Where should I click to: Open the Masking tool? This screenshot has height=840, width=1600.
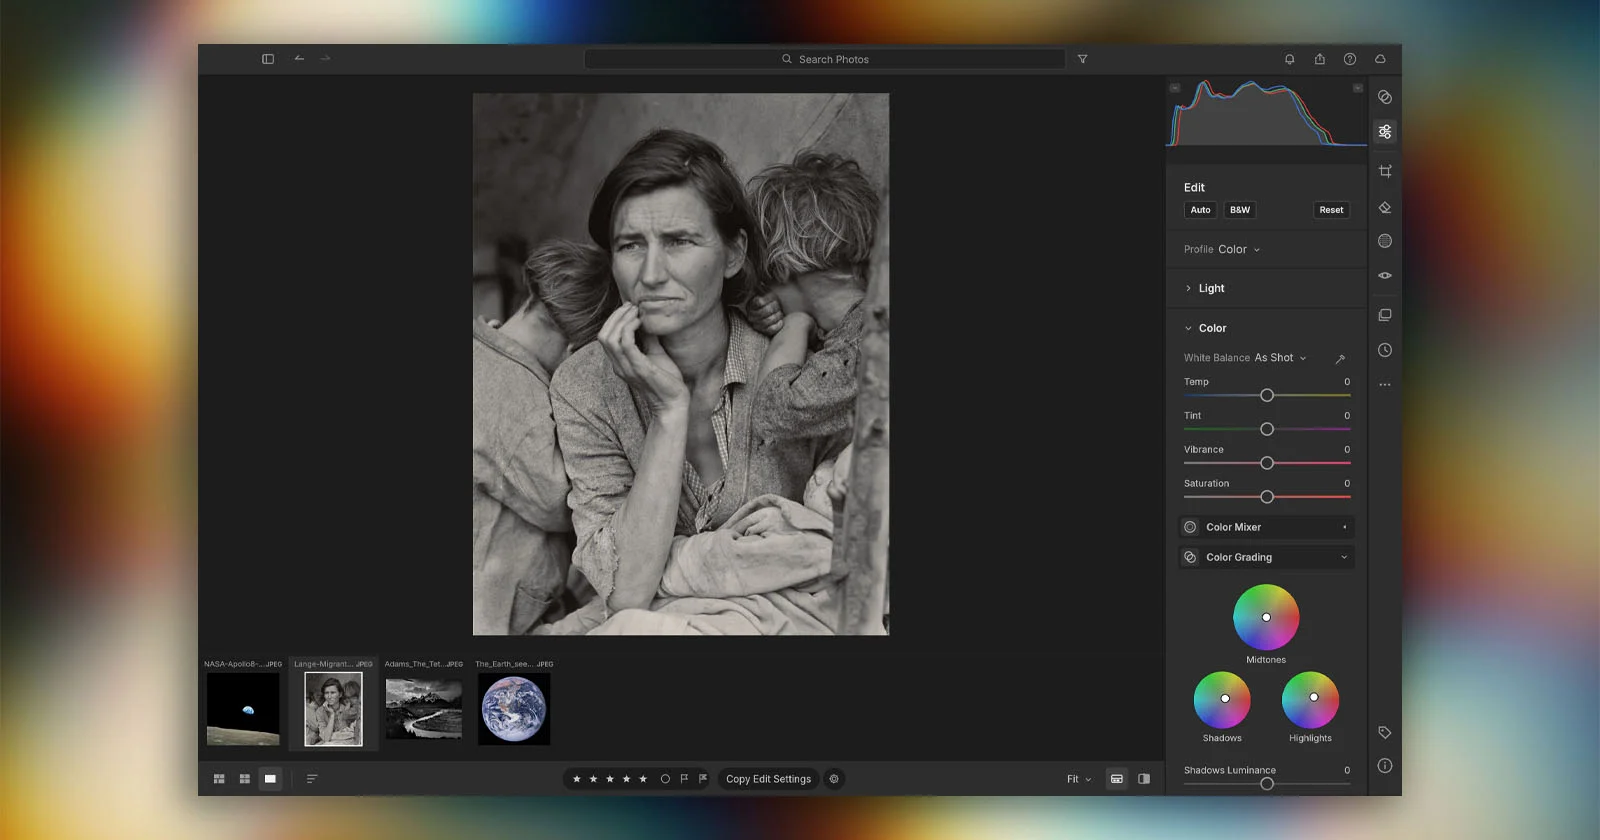1385,241
